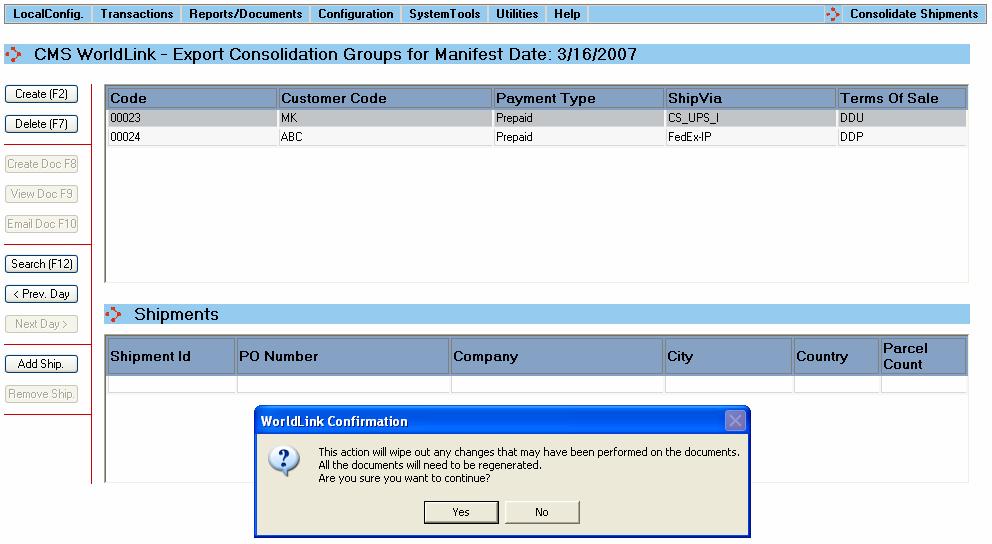Image resolution: width=992 pixels, height=544 pixels.
Task: Go to the previous day
Action: pyautogui.click(x=42, y=294)
